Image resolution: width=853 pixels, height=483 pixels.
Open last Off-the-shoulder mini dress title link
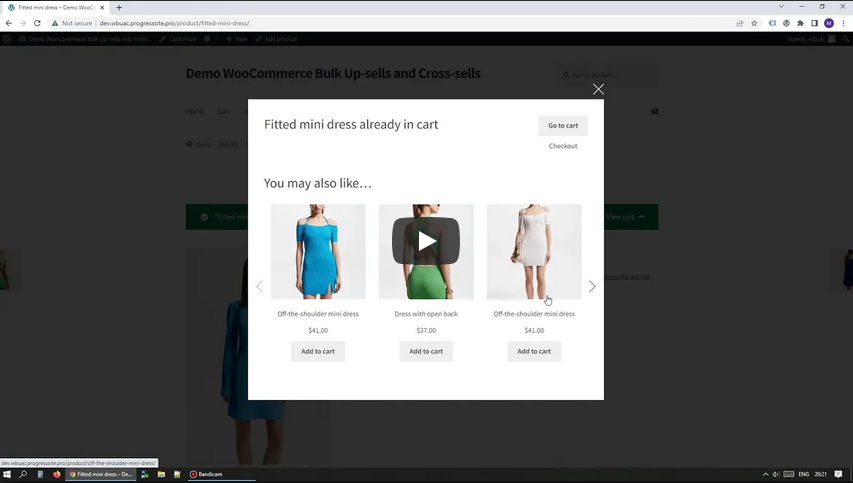tap(534, 314)
